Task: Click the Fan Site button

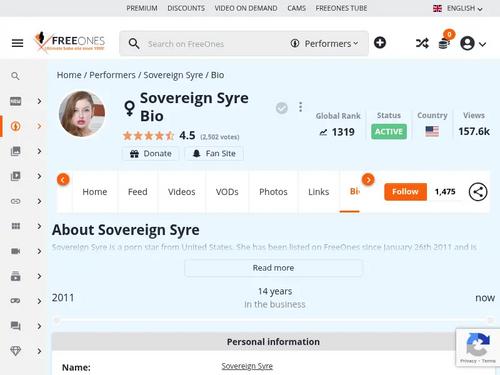Action: click(214, 154)
